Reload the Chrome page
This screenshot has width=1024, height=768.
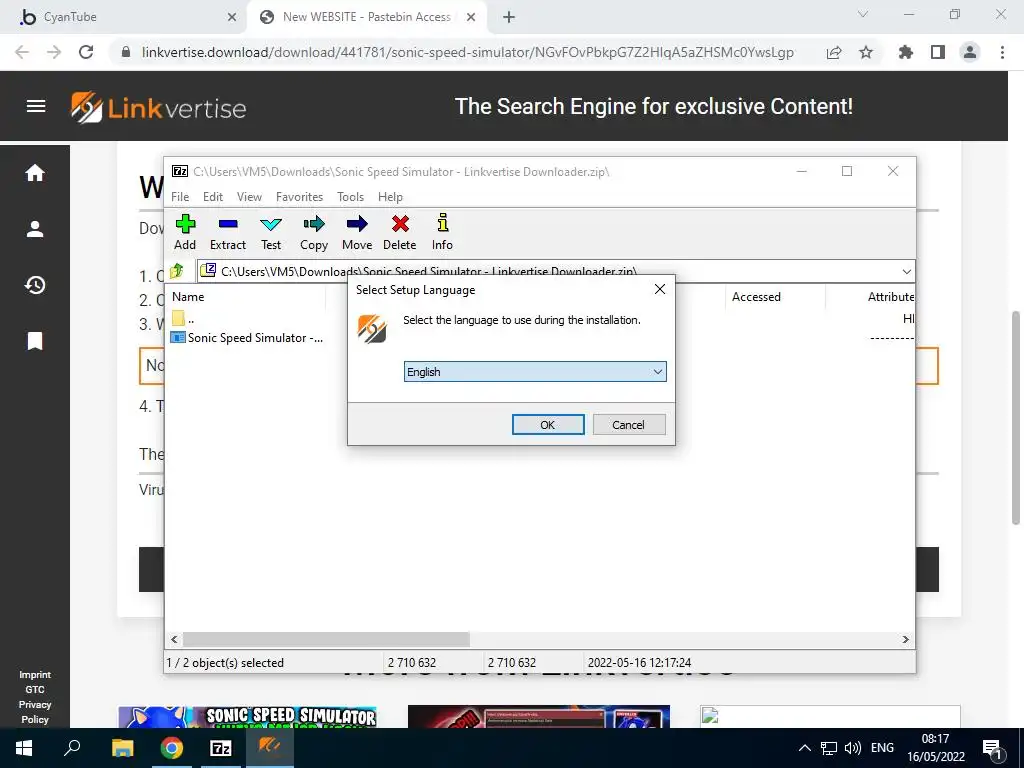click(x=86, y=52)
